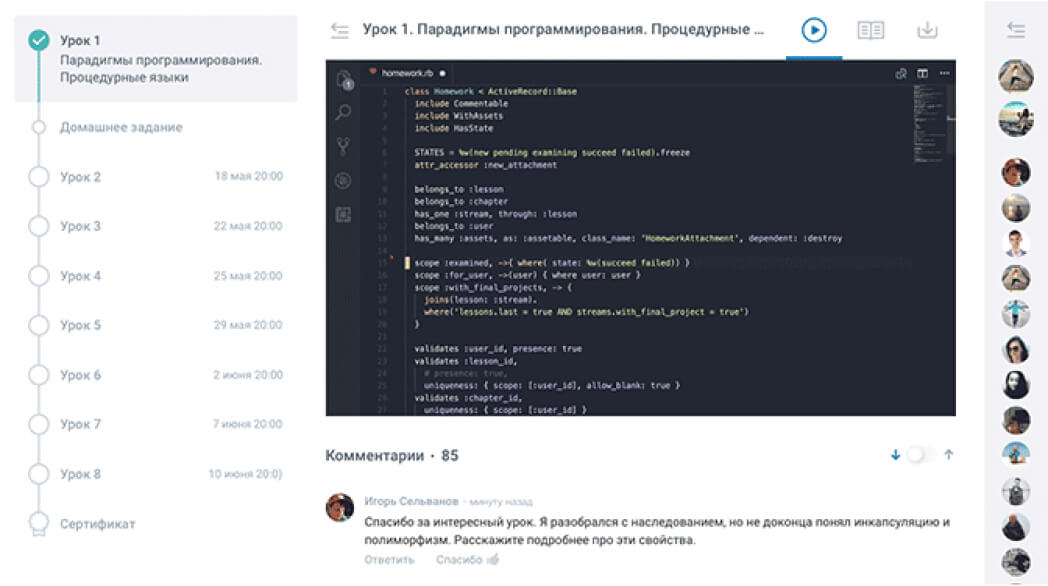The height and width of the screenshot is (586, 1048).
Task: Collapse participants panel with its top arrow icon
Action: pyautogui.click(x=1016, y=30)
